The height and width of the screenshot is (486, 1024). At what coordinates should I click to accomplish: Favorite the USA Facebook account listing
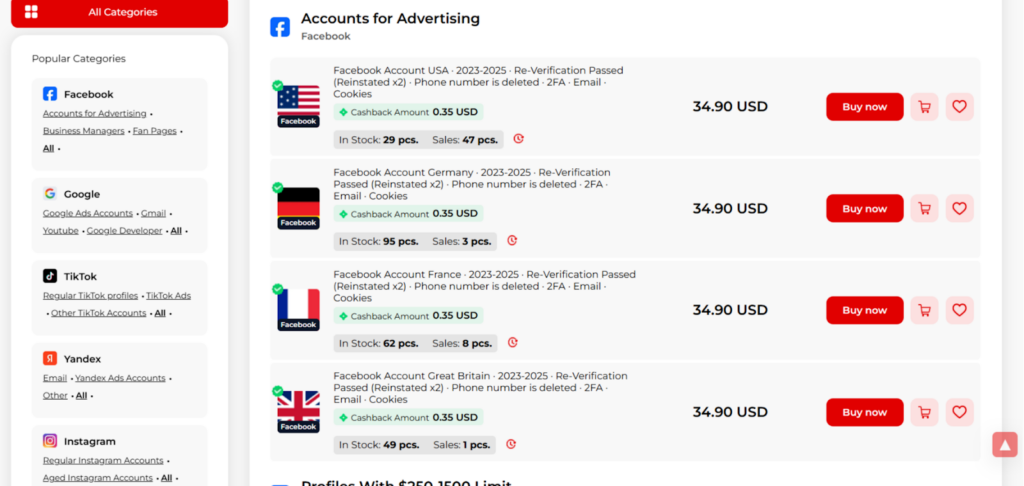(x=959, y=107)
